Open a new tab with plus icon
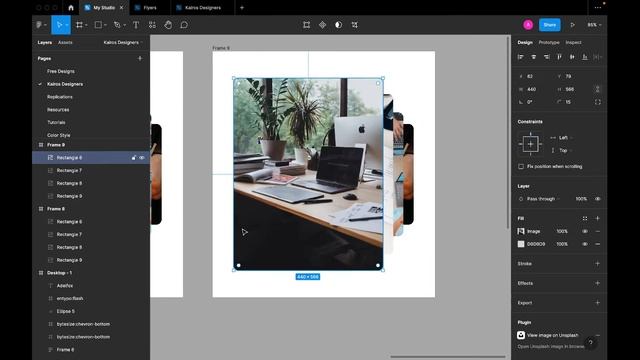 pyautogui.click(x=242, y=7)
